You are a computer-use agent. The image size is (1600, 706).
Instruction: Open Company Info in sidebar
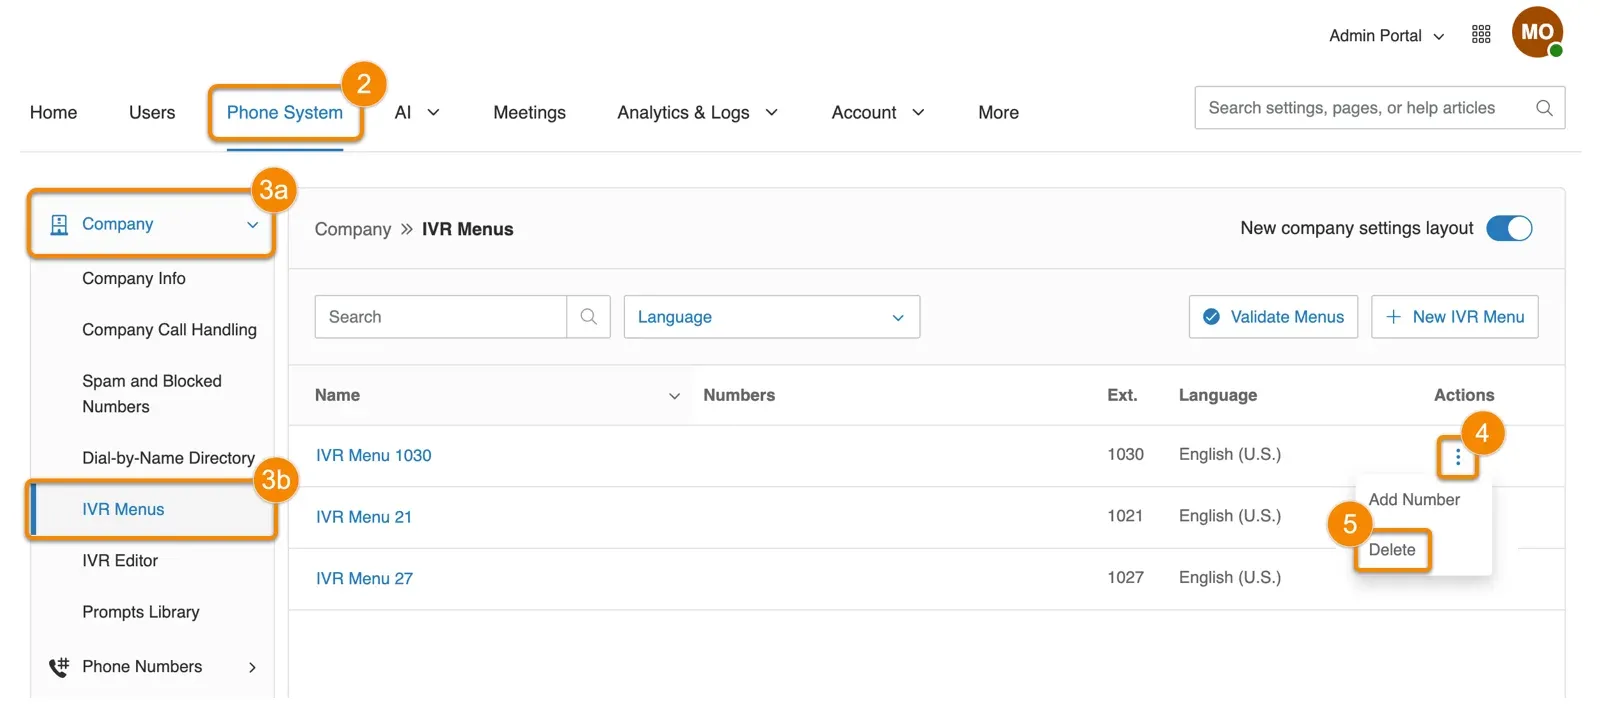pos(134,278)
